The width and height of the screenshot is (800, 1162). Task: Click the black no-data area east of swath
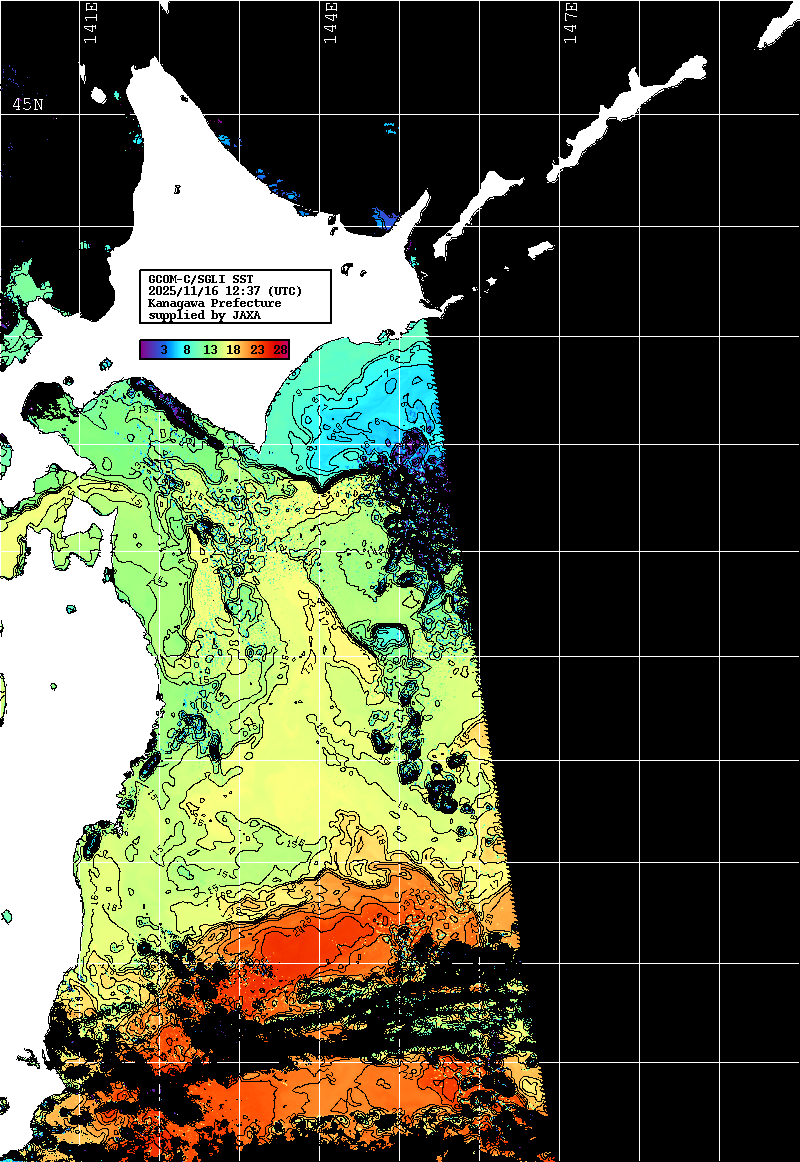point(650,600)
